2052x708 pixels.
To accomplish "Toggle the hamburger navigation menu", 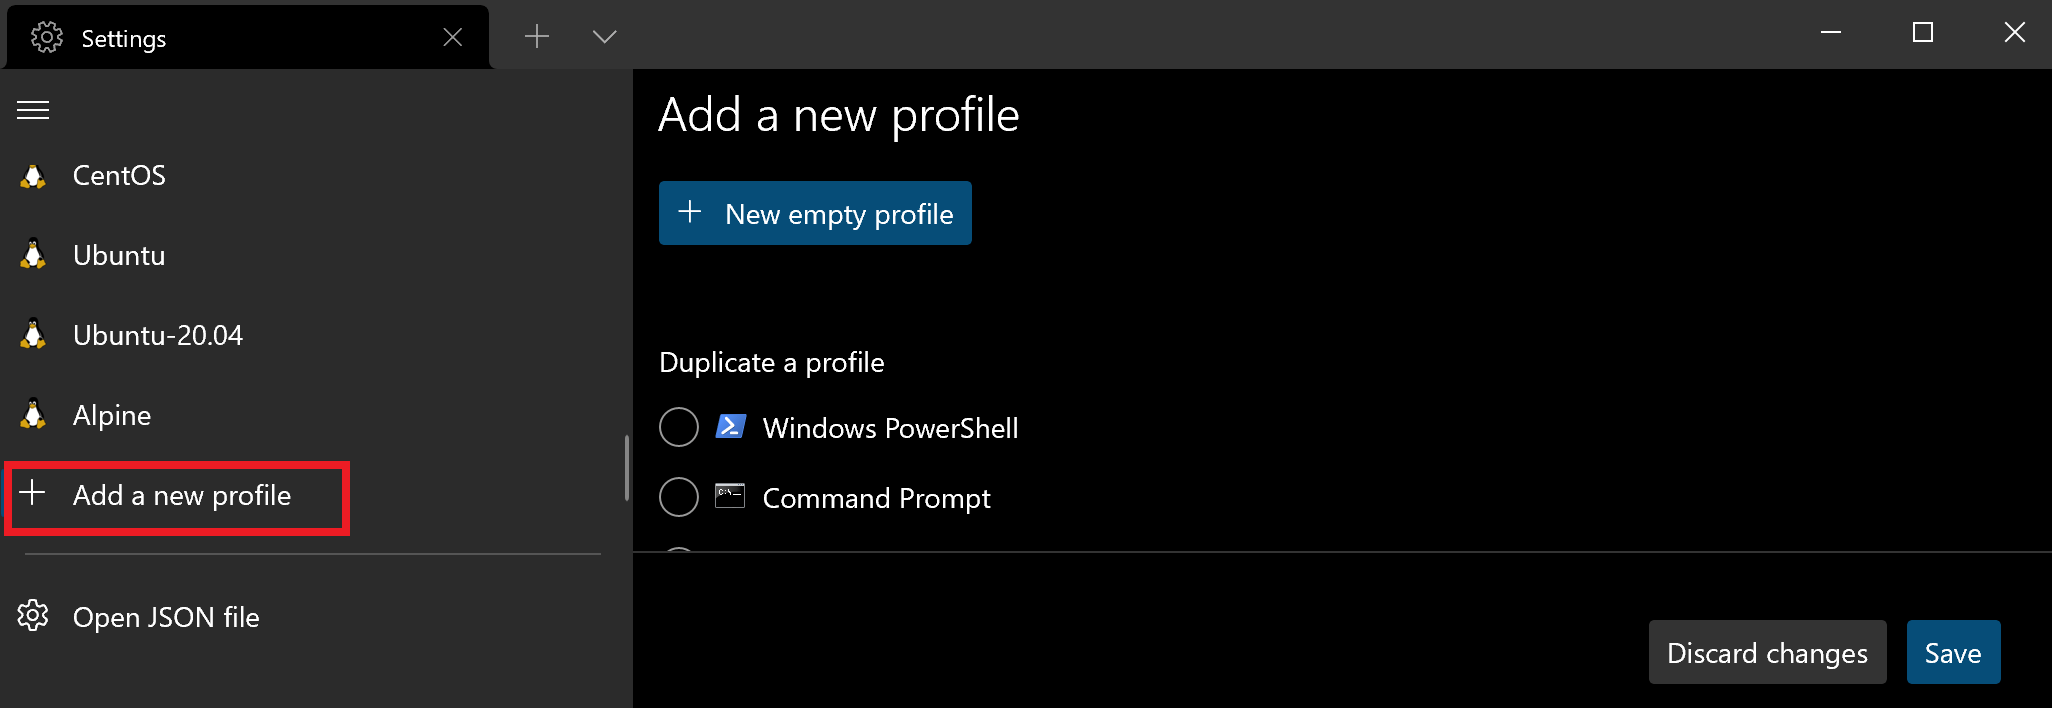I will point(33,110).
